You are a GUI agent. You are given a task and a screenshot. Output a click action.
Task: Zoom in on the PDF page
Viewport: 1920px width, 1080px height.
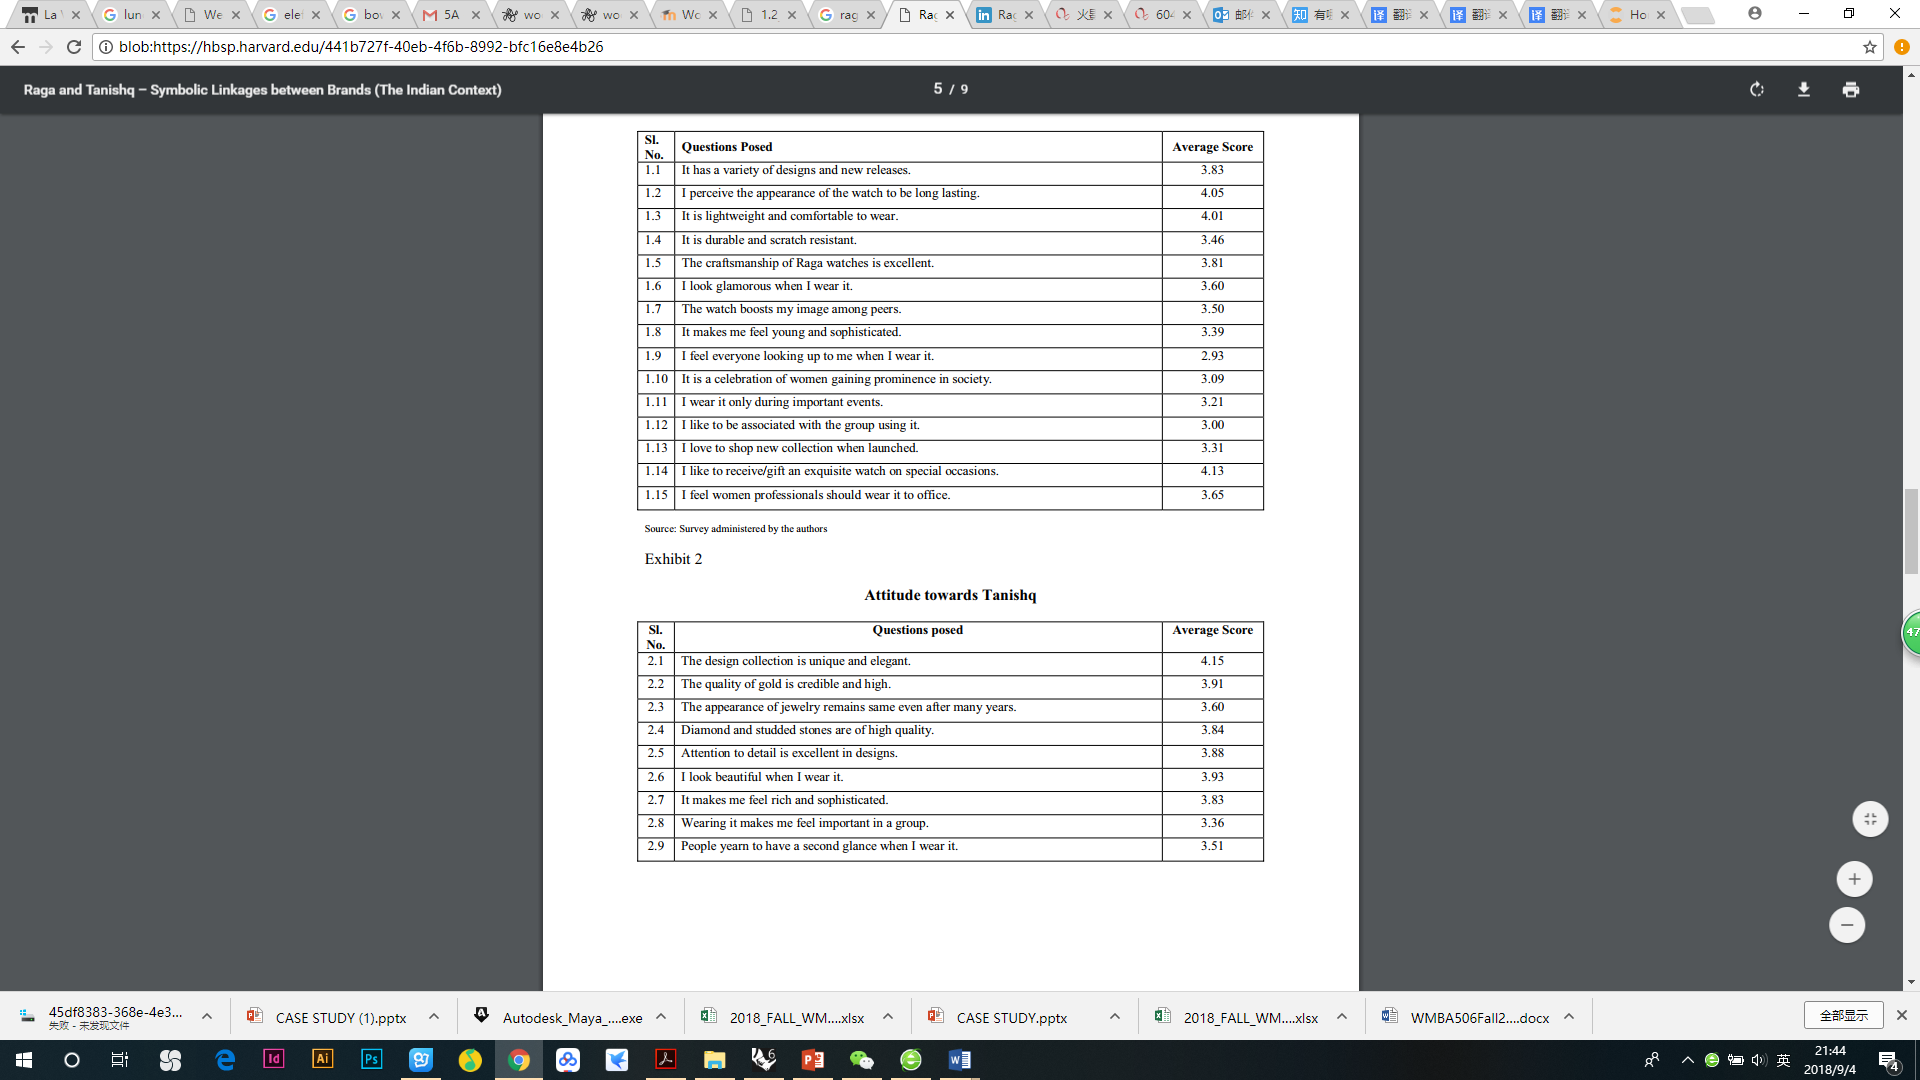(1854, 879)
